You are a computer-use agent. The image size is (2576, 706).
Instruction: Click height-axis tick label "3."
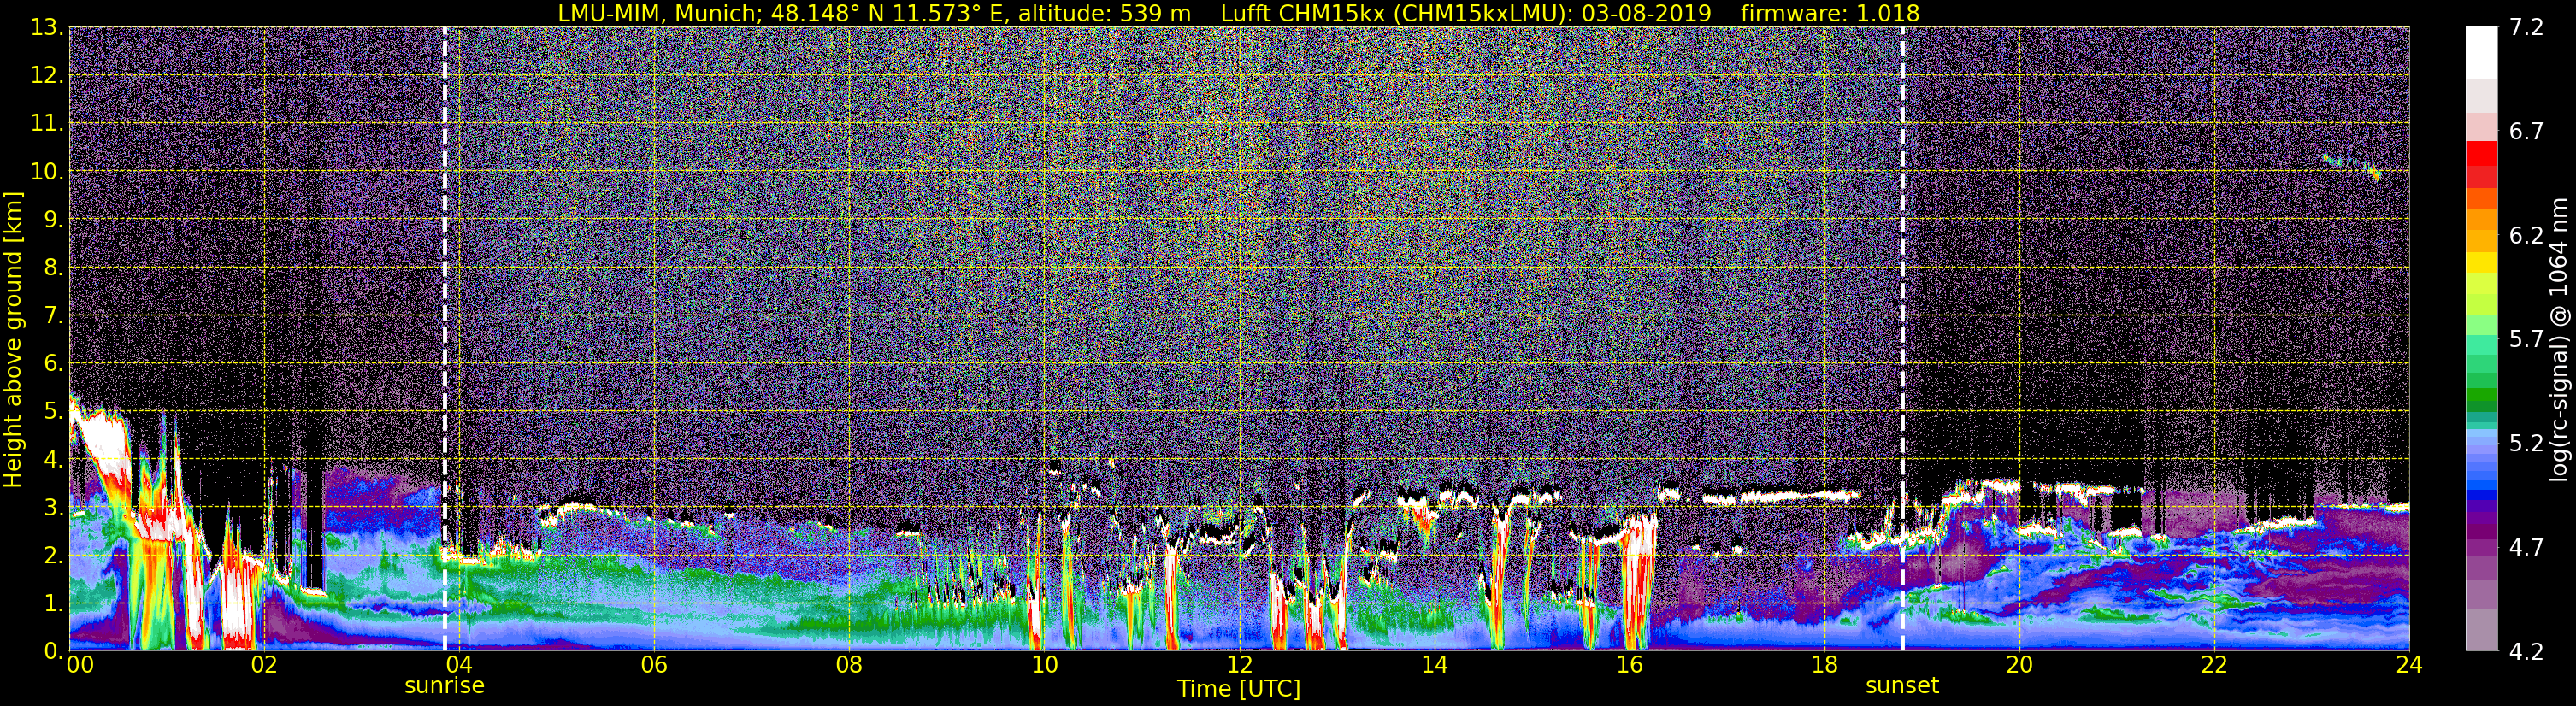54,507
